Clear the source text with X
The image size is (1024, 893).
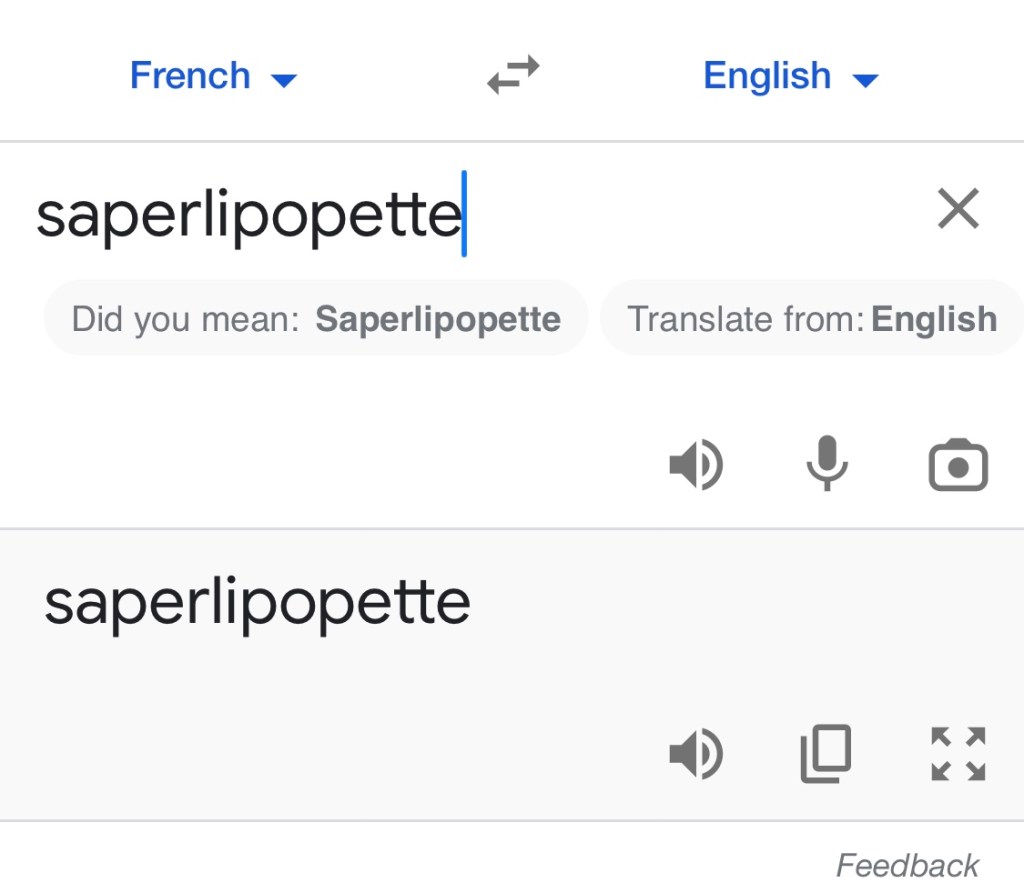coord(958,210)
